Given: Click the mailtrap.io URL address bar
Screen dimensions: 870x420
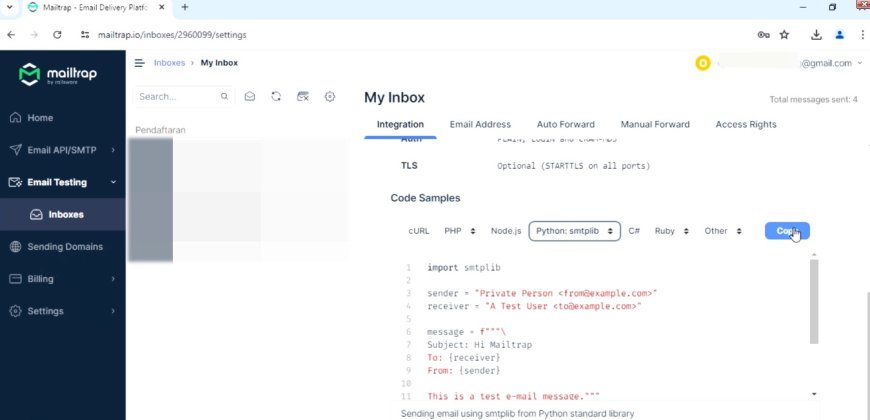Looking at the screenshot, I should pos(172,34).
